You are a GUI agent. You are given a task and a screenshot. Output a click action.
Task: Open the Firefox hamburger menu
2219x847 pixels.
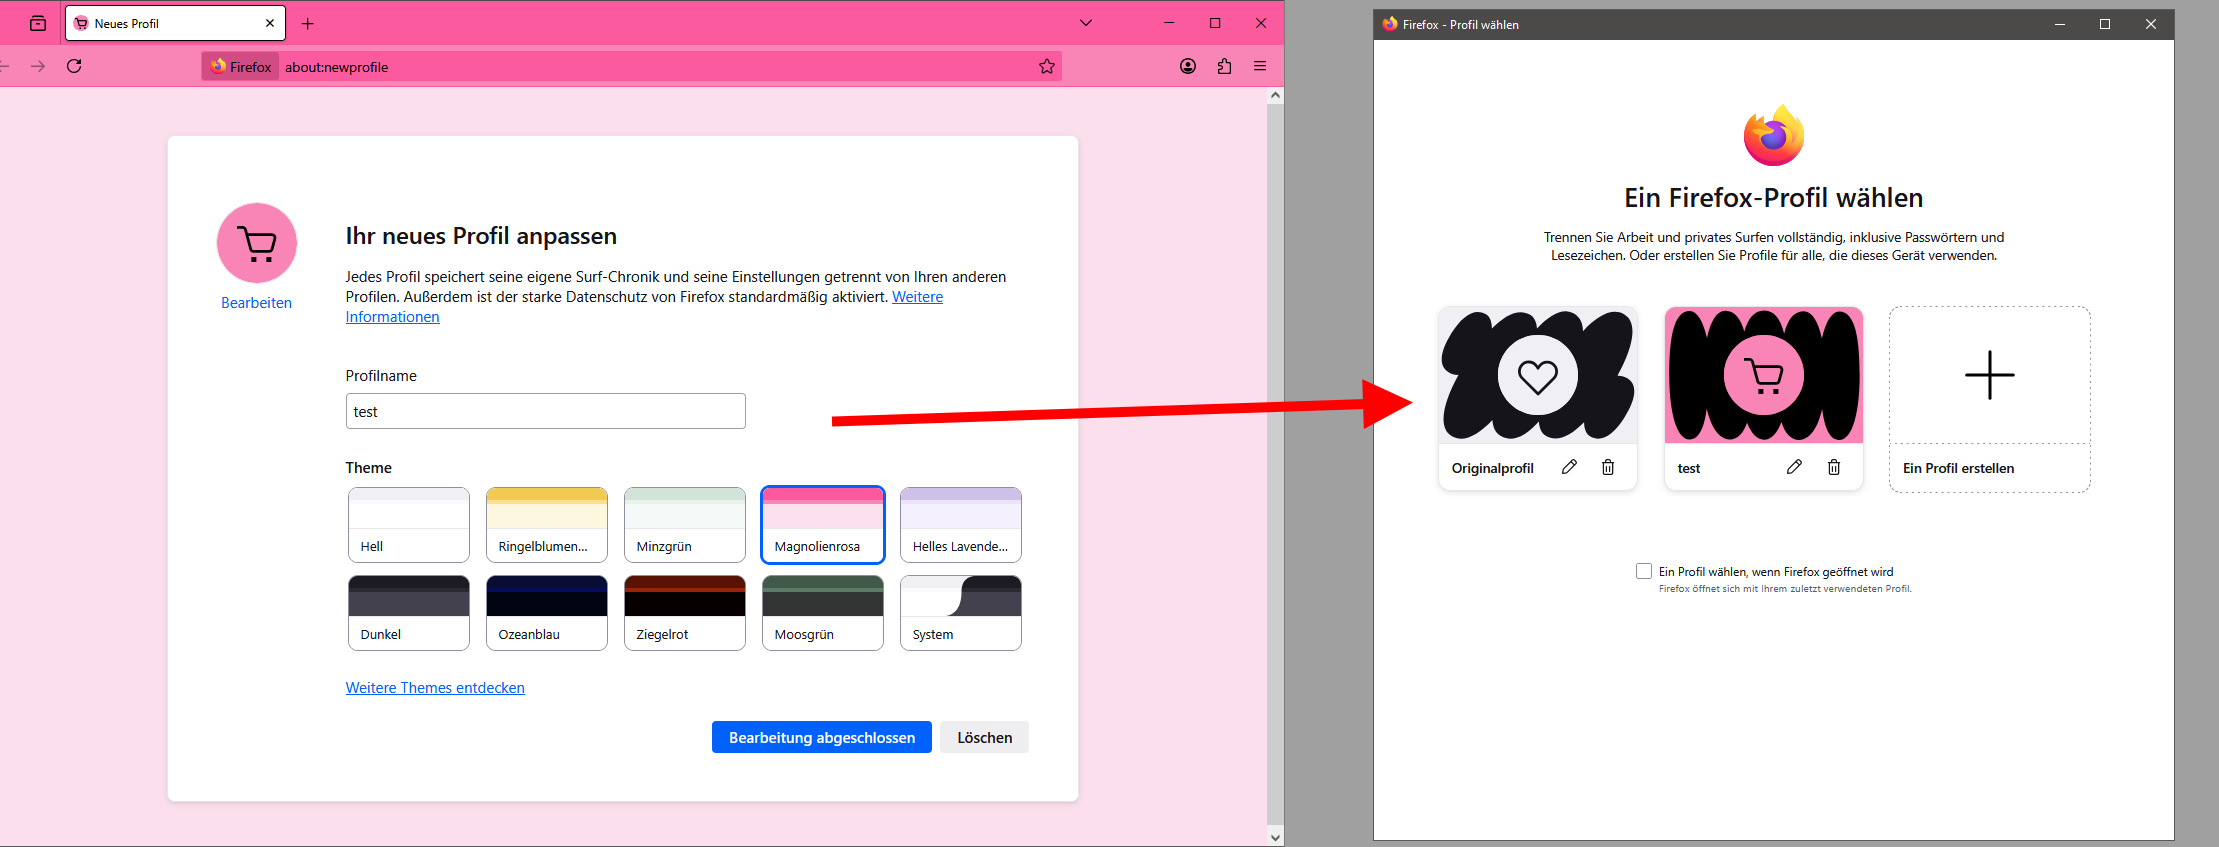pyautogui.click(x=1260, y=67)
